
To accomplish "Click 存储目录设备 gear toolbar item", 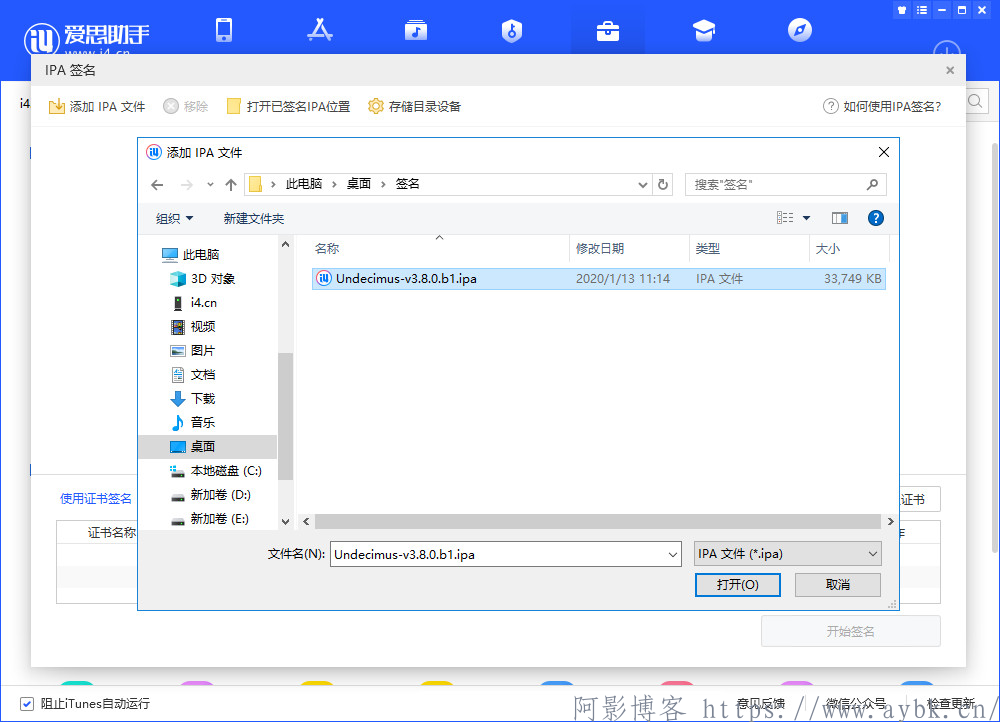I will tap(415, 107).
